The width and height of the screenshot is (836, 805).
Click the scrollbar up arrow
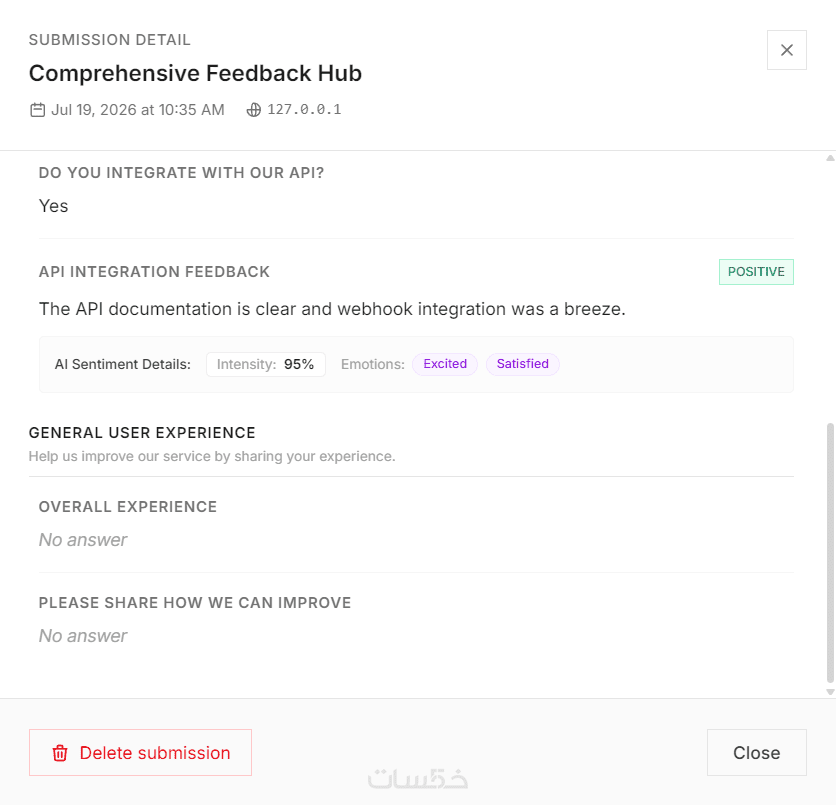pos(830,158)
